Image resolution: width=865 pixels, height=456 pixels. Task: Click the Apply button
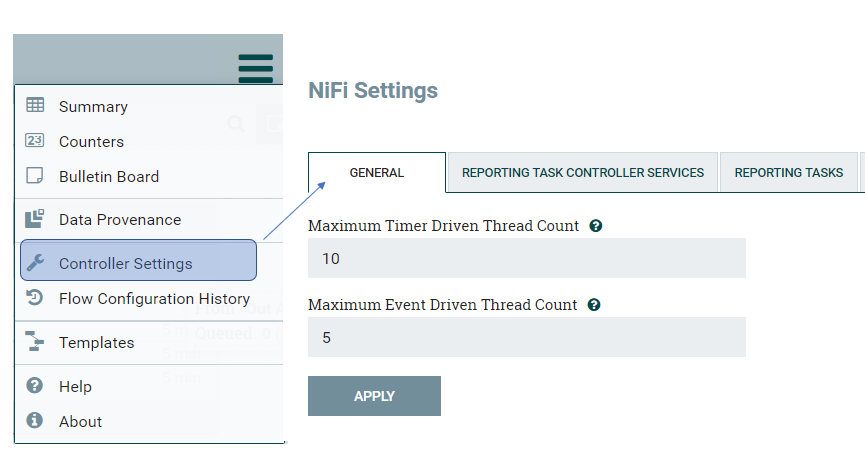click(374, 396)
